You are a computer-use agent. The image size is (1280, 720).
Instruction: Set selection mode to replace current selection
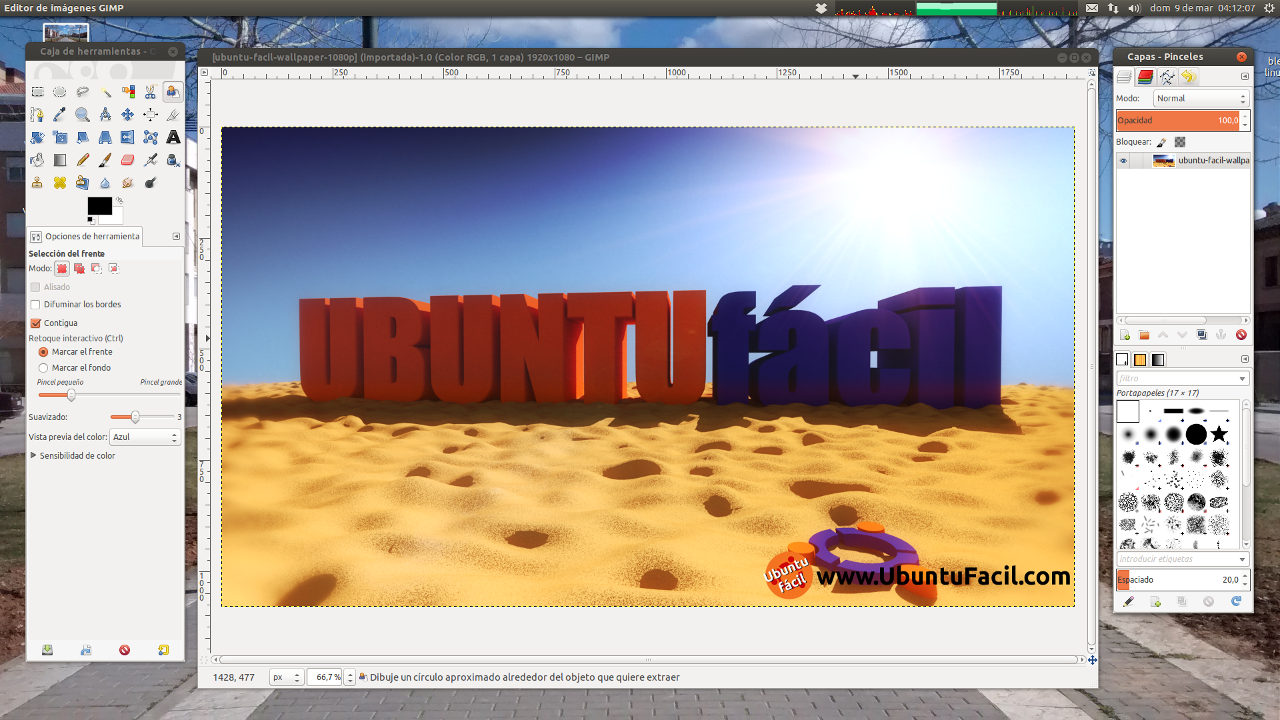(62, 268)
